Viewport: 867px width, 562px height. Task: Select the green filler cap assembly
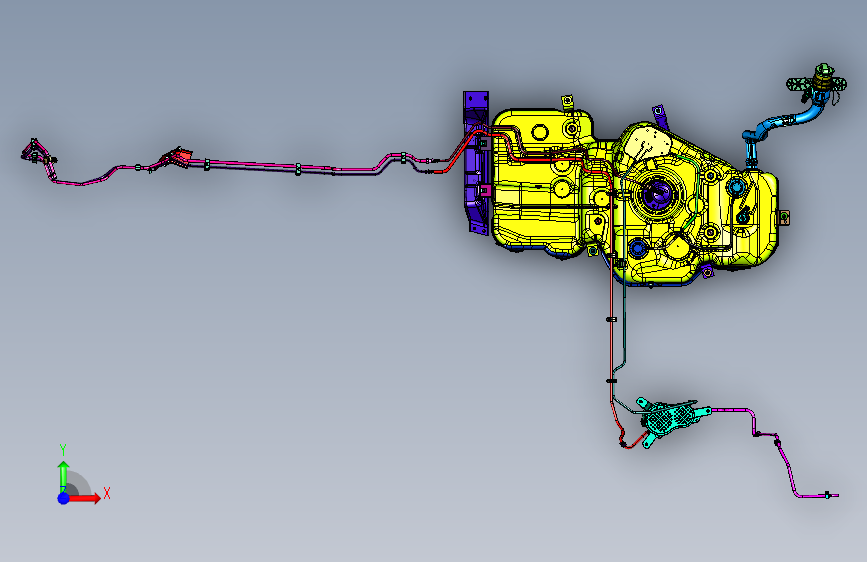(818, 82)
